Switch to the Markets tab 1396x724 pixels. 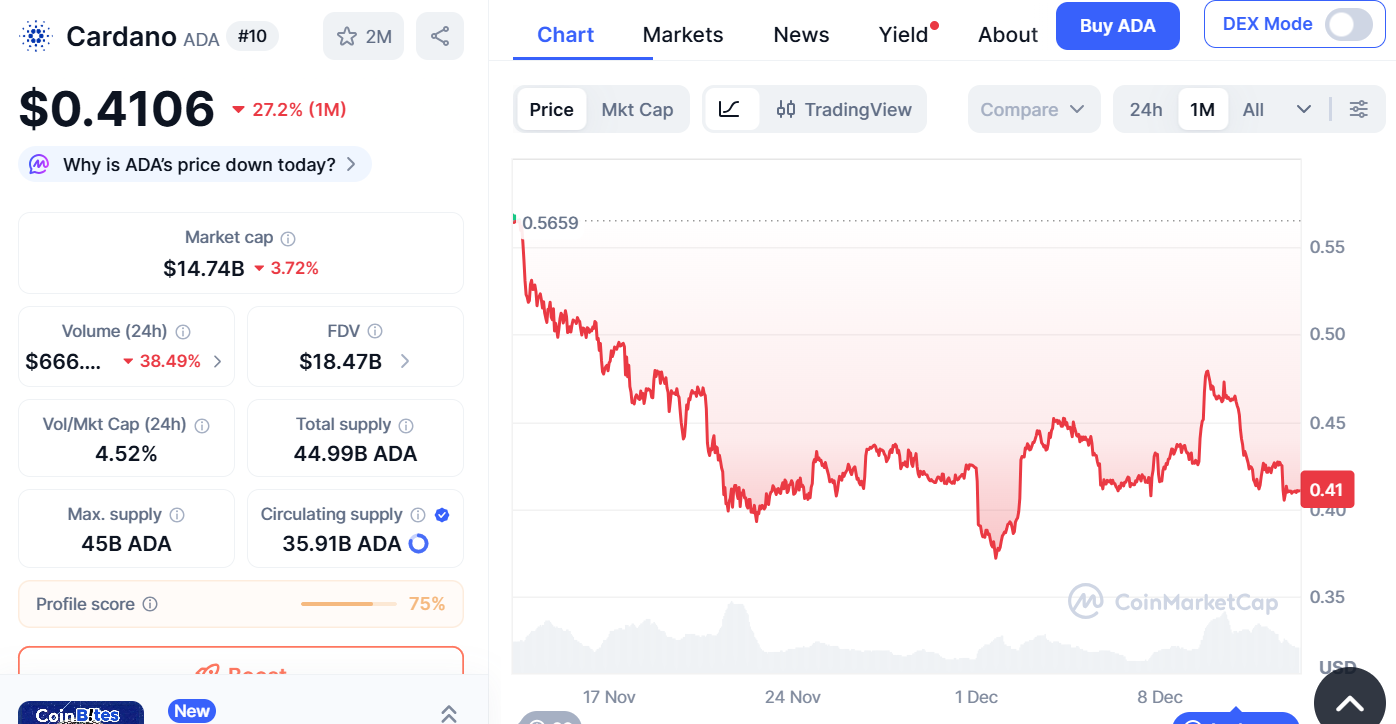(683, 34)
